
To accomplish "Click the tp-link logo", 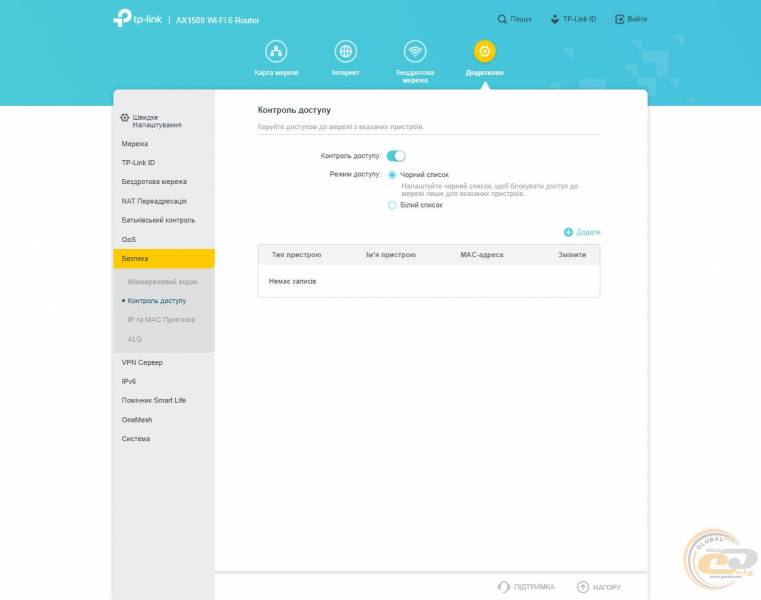I will (x=137, y=19).
